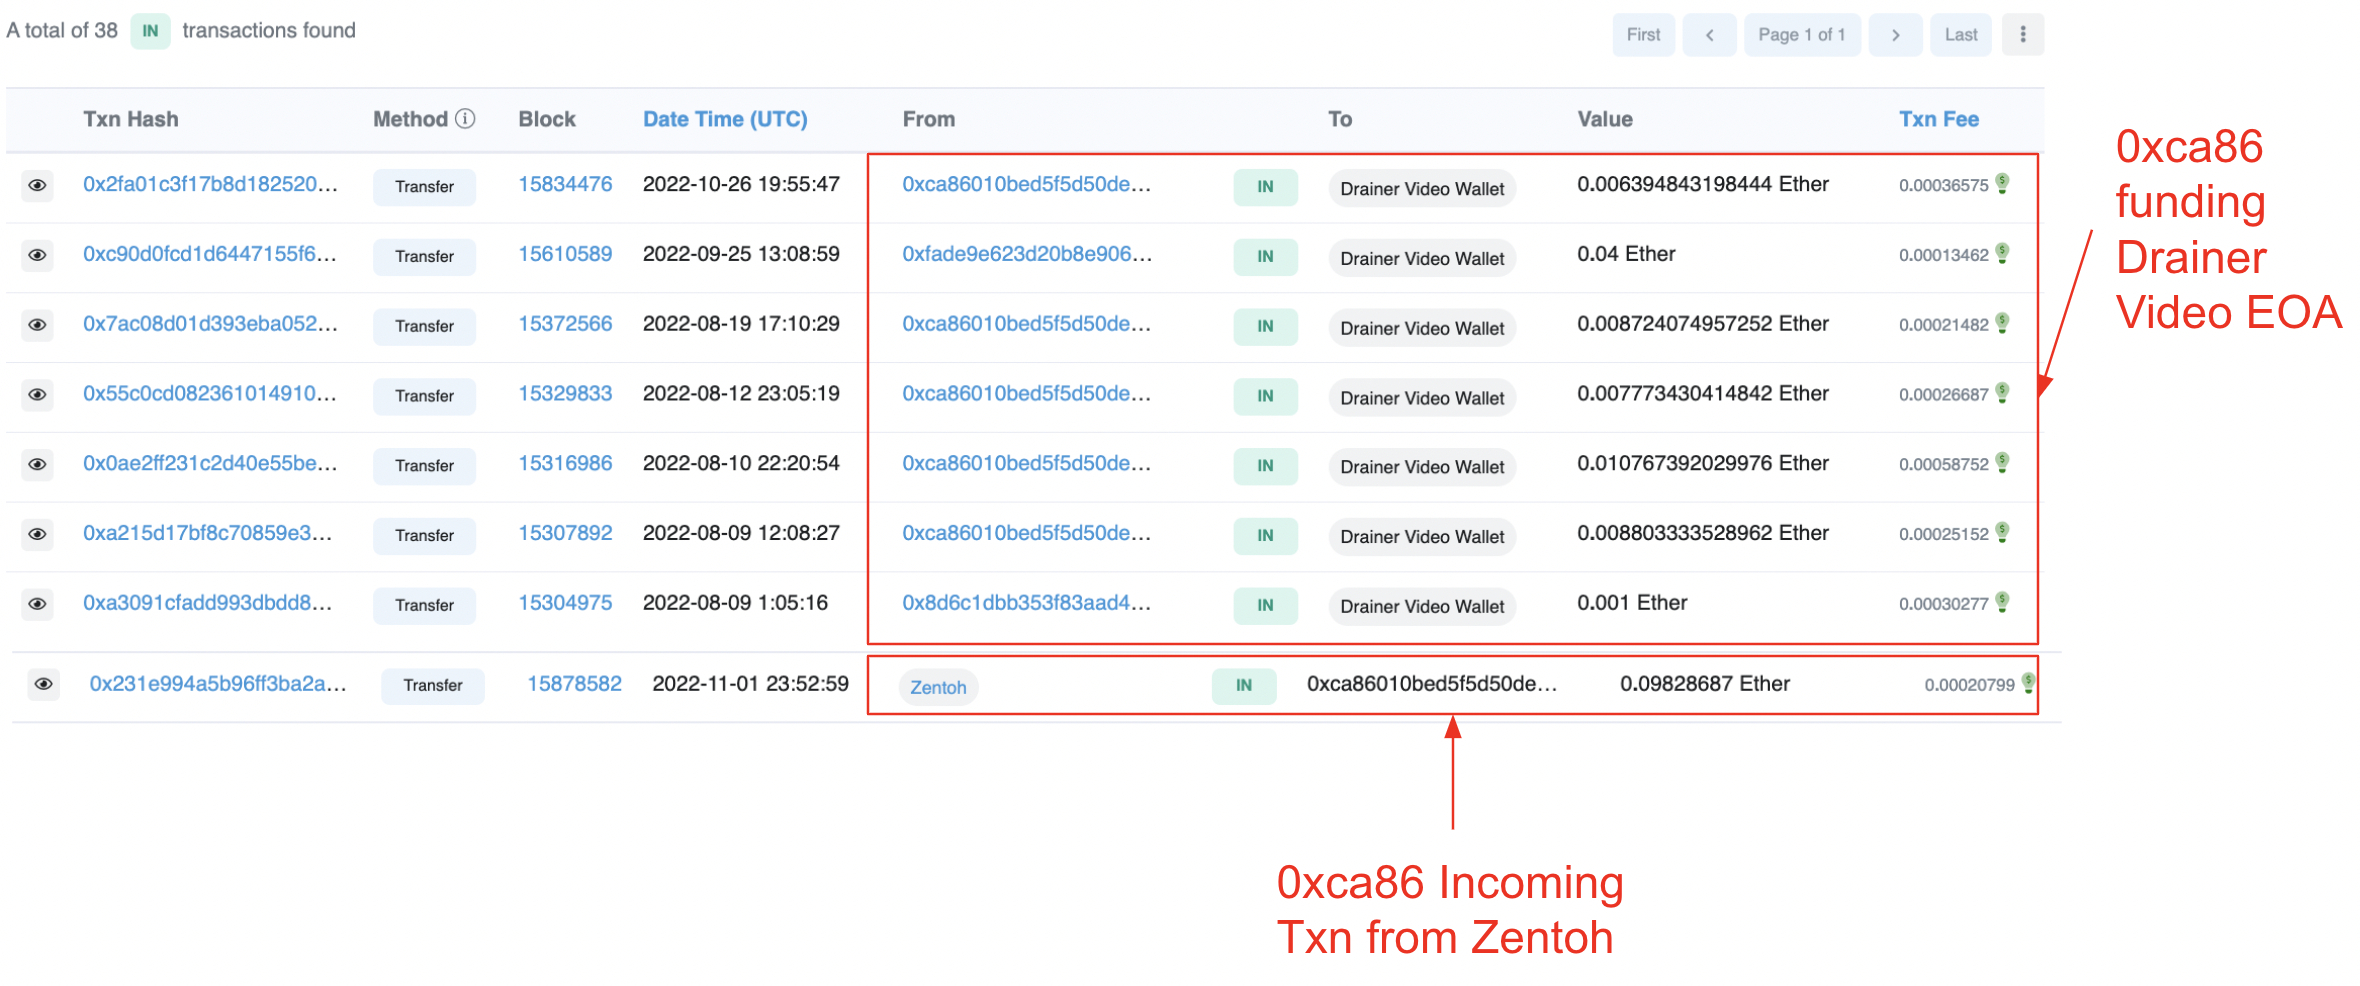Open transaction hash 0x55c0cd082361014910
2360x986 pixels.
[210, 393]
